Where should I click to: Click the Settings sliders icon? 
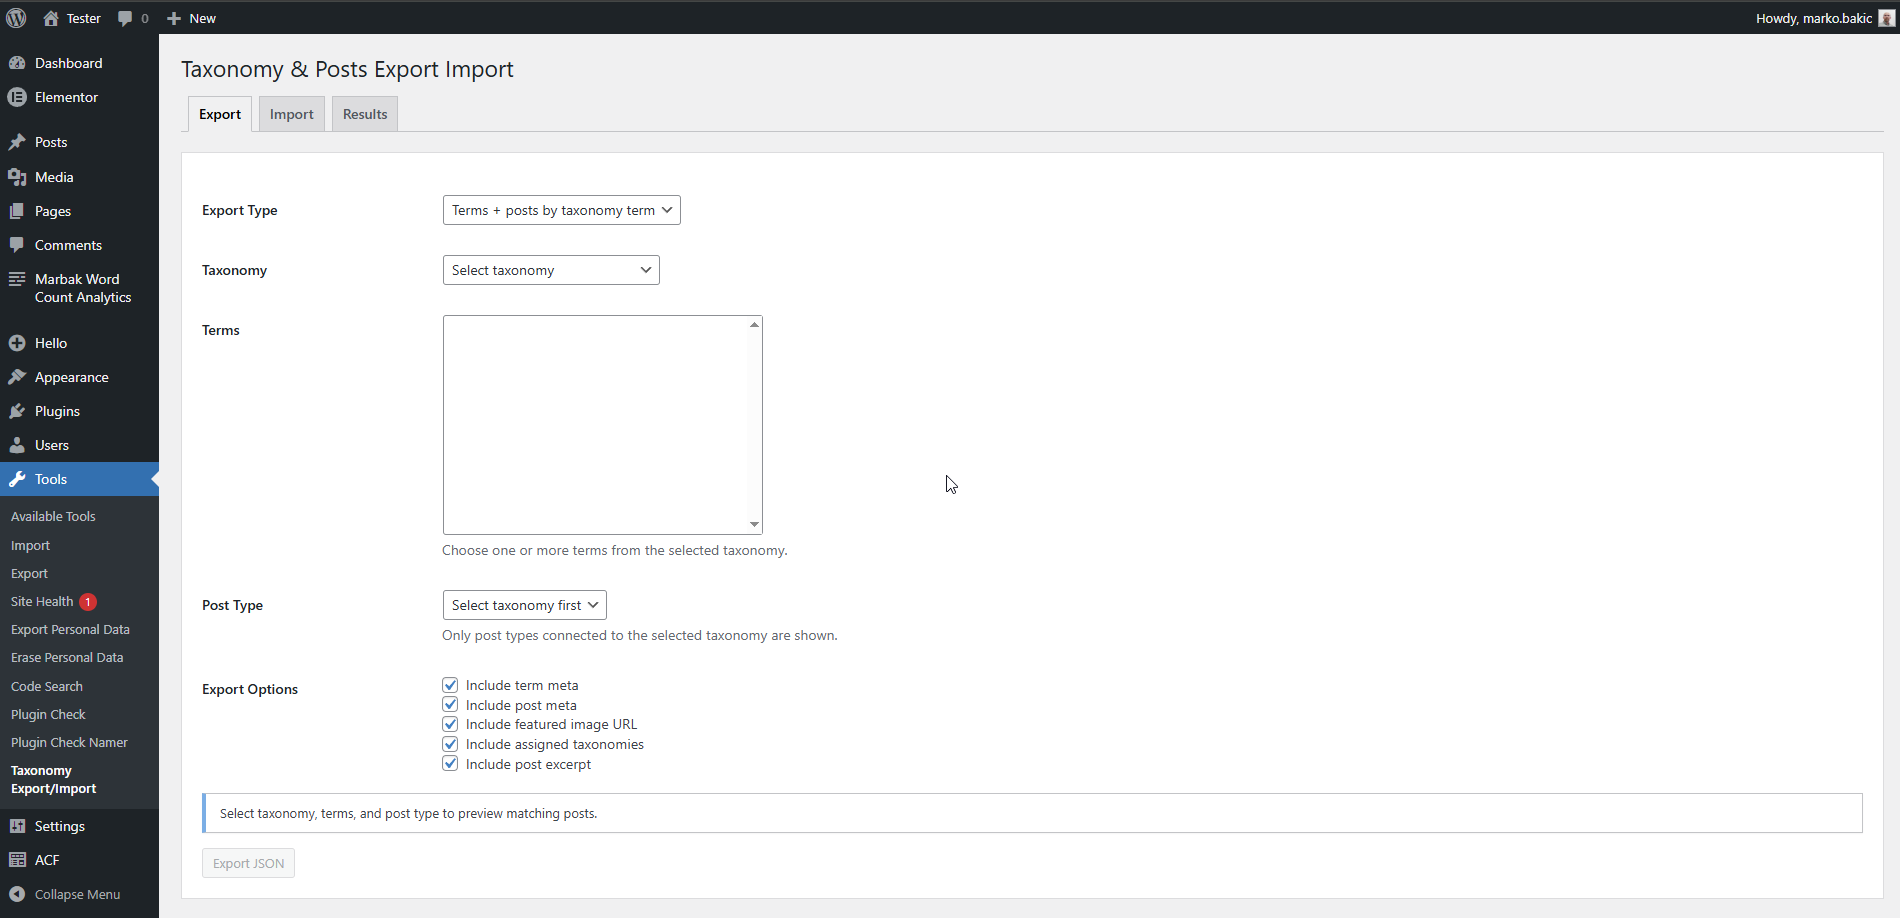(17, 826)
